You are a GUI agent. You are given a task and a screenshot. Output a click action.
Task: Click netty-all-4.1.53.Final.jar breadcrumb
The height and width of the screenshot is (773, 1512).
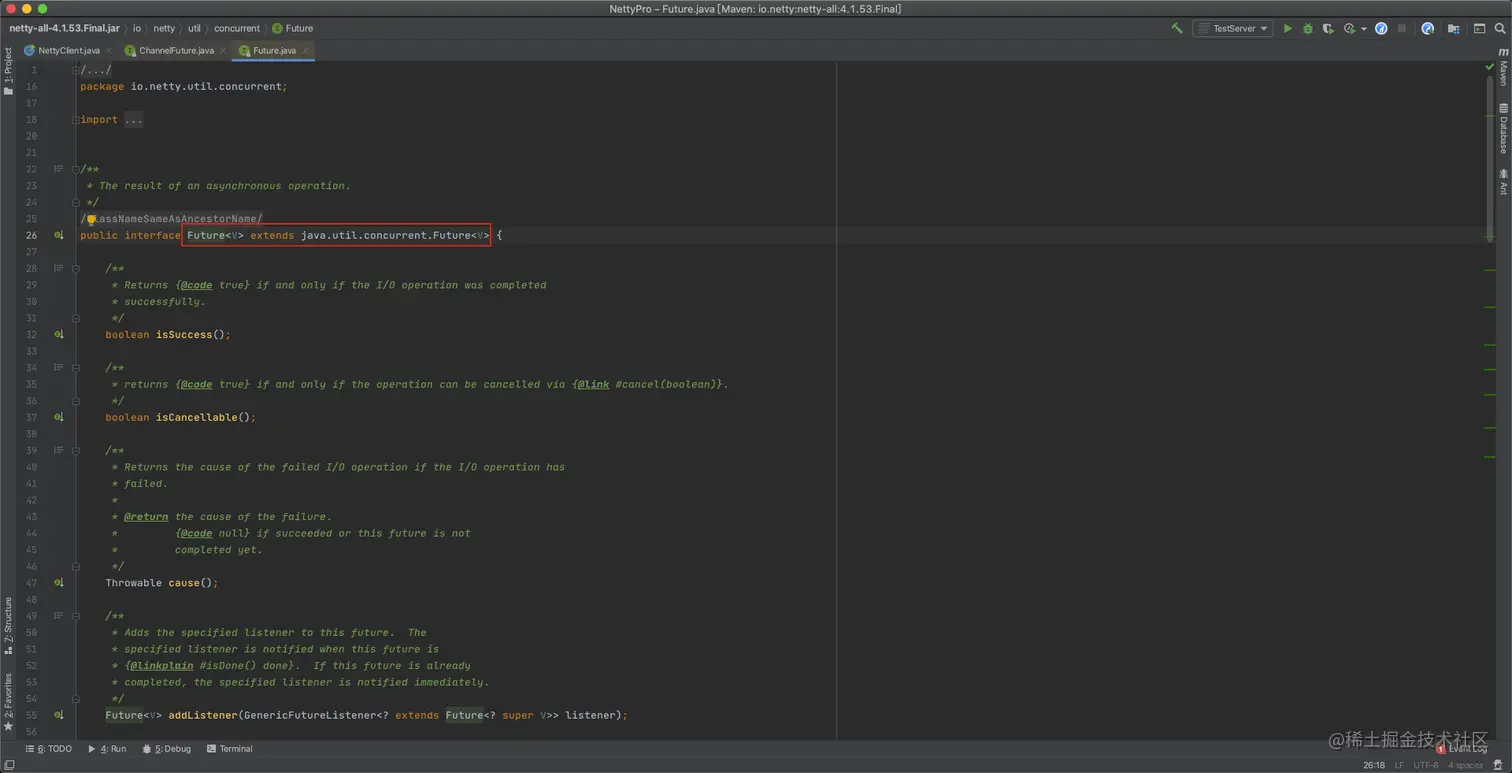(64, 28)
